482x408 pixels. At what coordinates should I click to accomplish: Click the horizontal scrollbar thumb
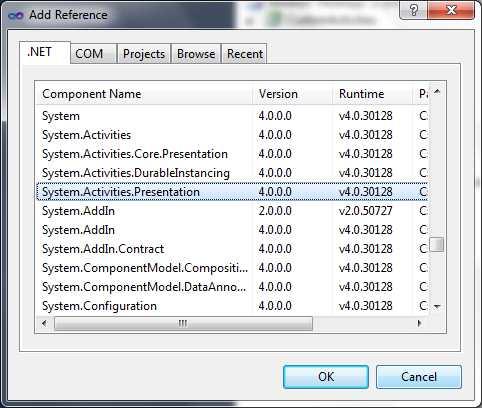point(183,323)
